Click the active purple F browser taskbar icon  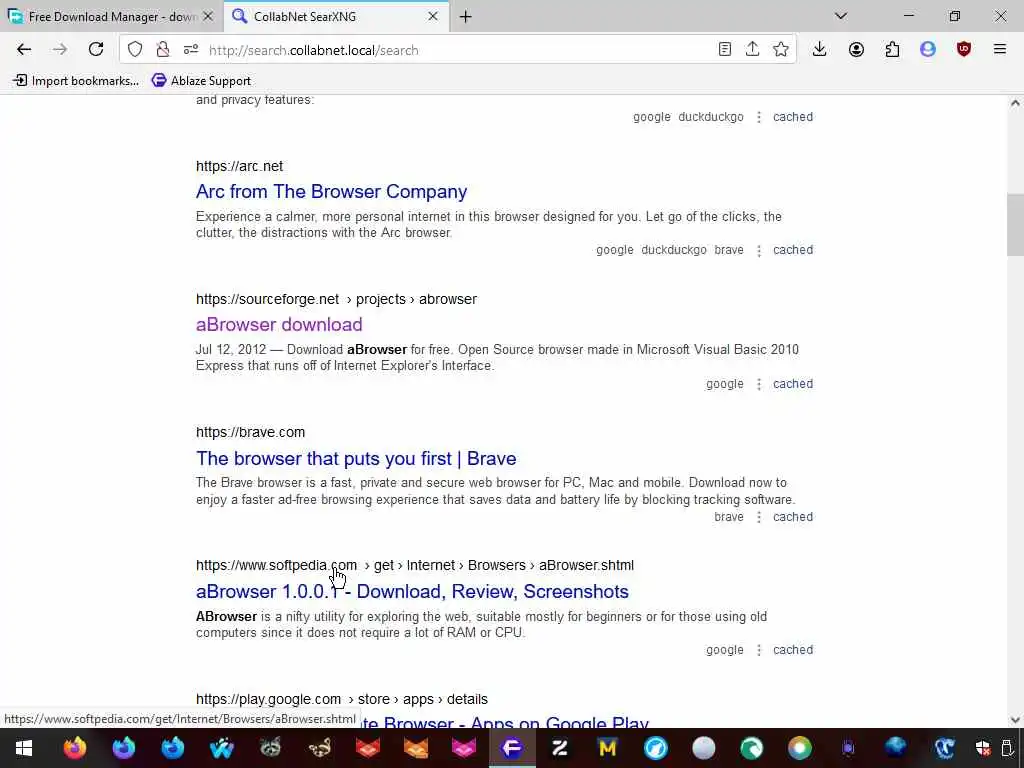point(512,748)
